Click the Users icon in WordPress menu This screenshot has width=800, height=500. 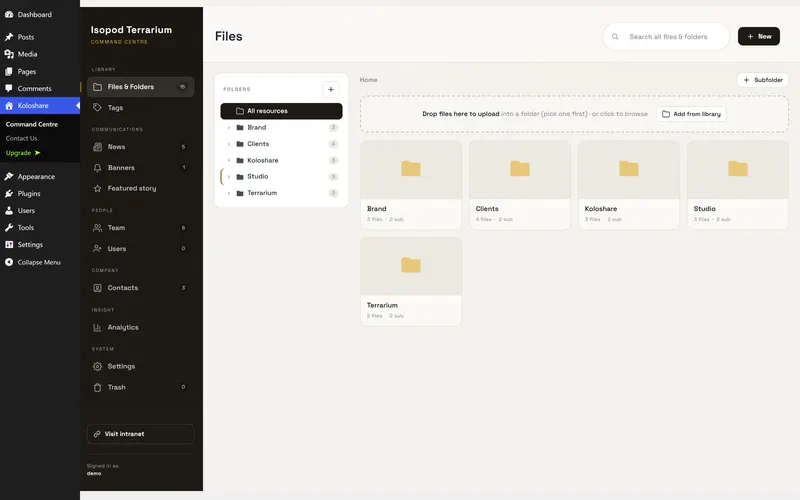pyautogui.click(x=9, y=210)
